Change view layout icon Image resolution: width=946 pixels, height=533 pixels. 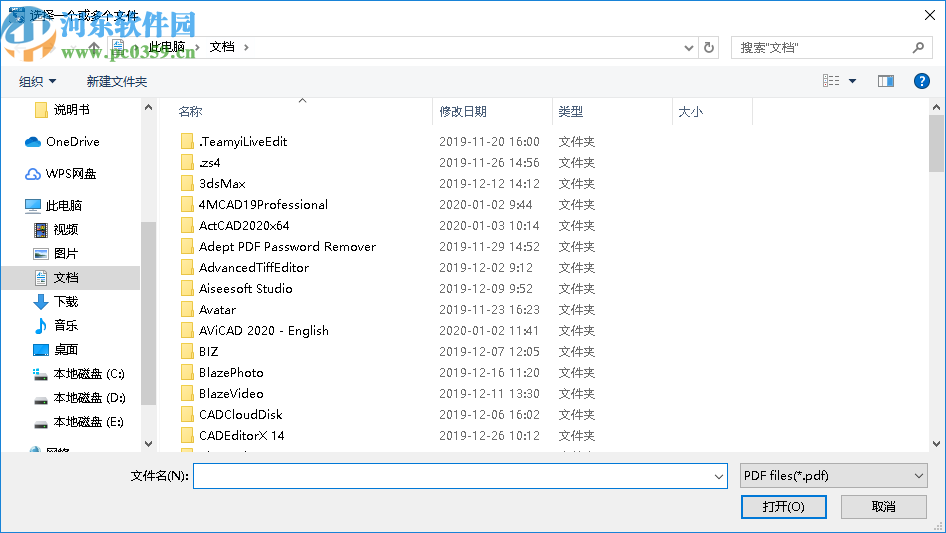tap(831, 81)
